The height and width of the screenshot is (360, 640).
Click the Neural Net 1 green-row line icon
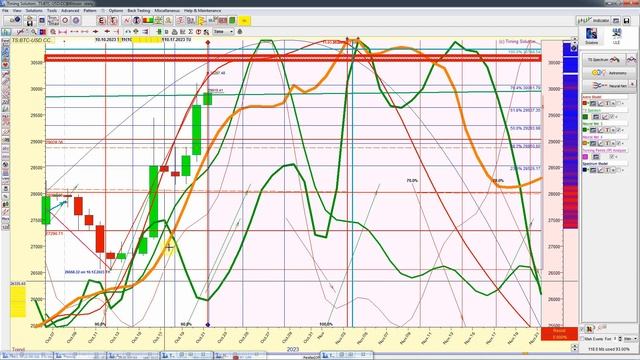coord(601,130)
